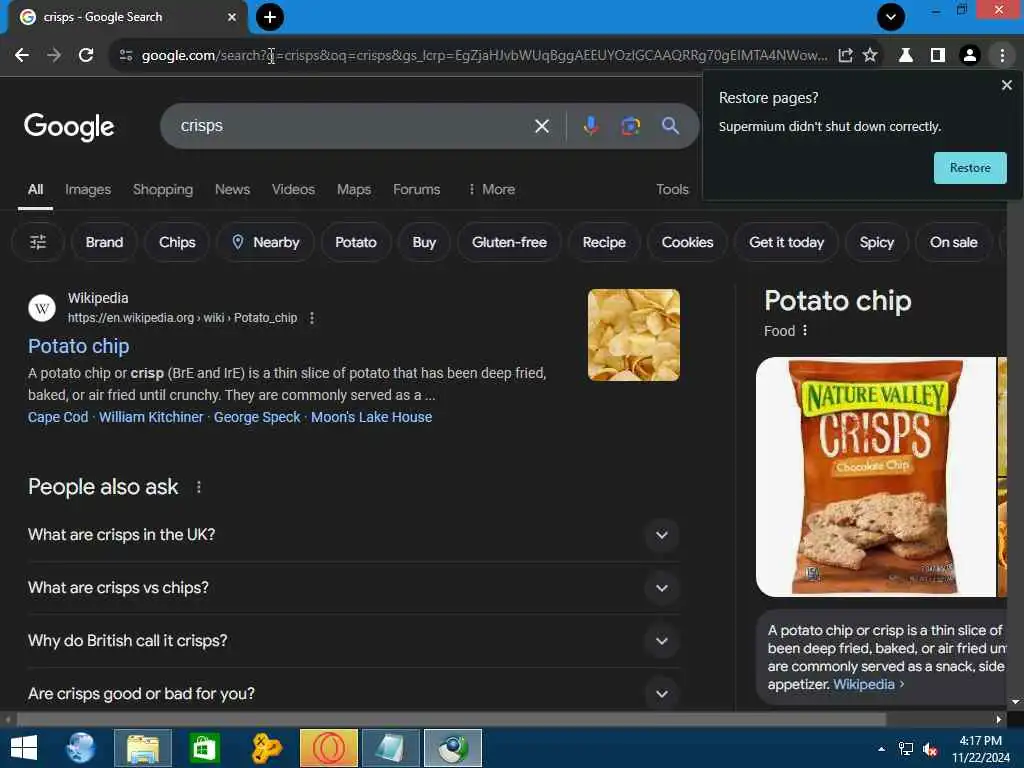View site information icon in address bar

[126, 56]
